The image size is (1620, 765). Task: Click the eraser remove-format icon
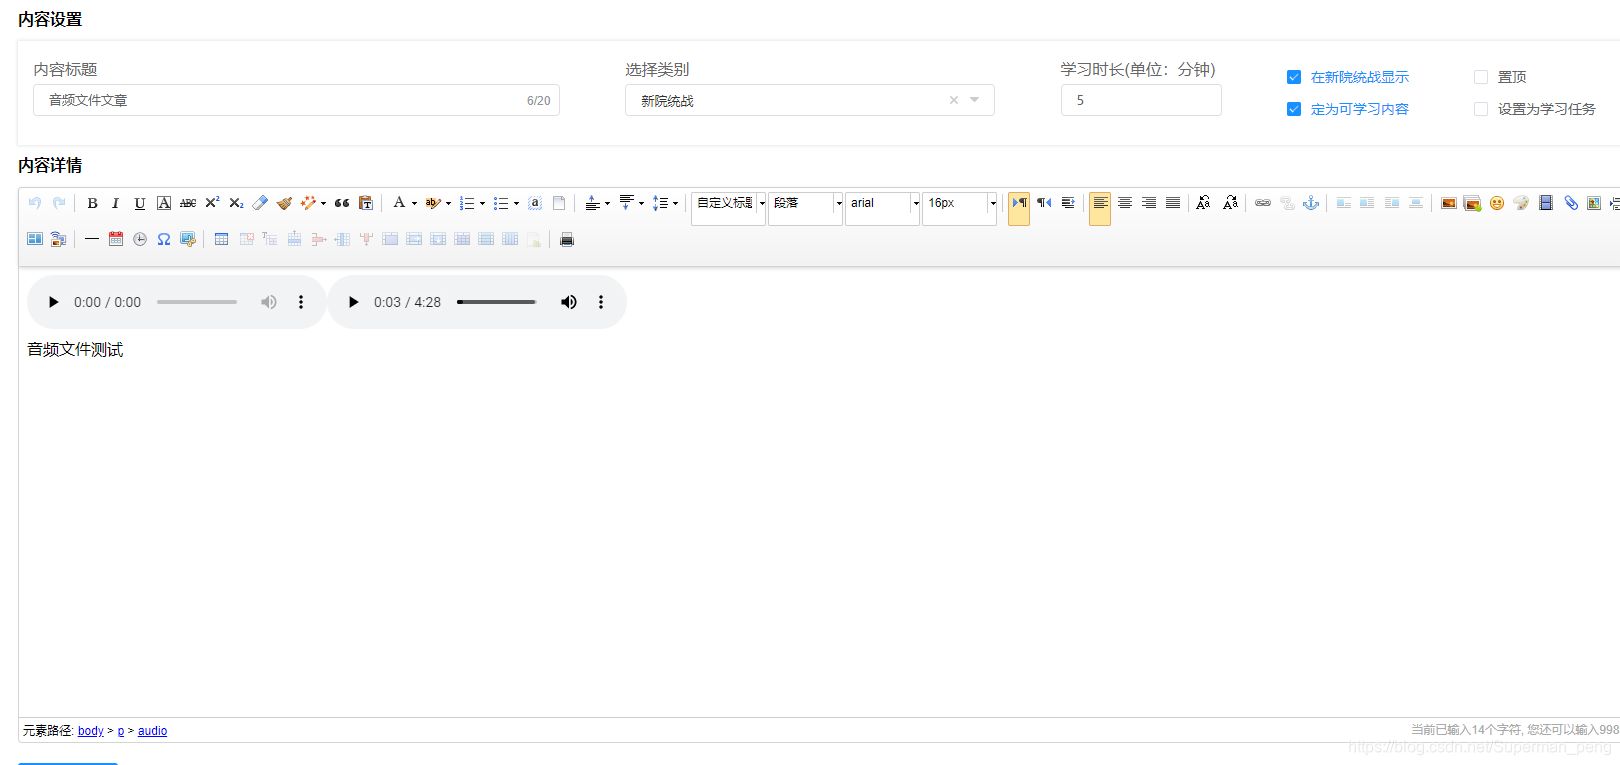[260, 203]
